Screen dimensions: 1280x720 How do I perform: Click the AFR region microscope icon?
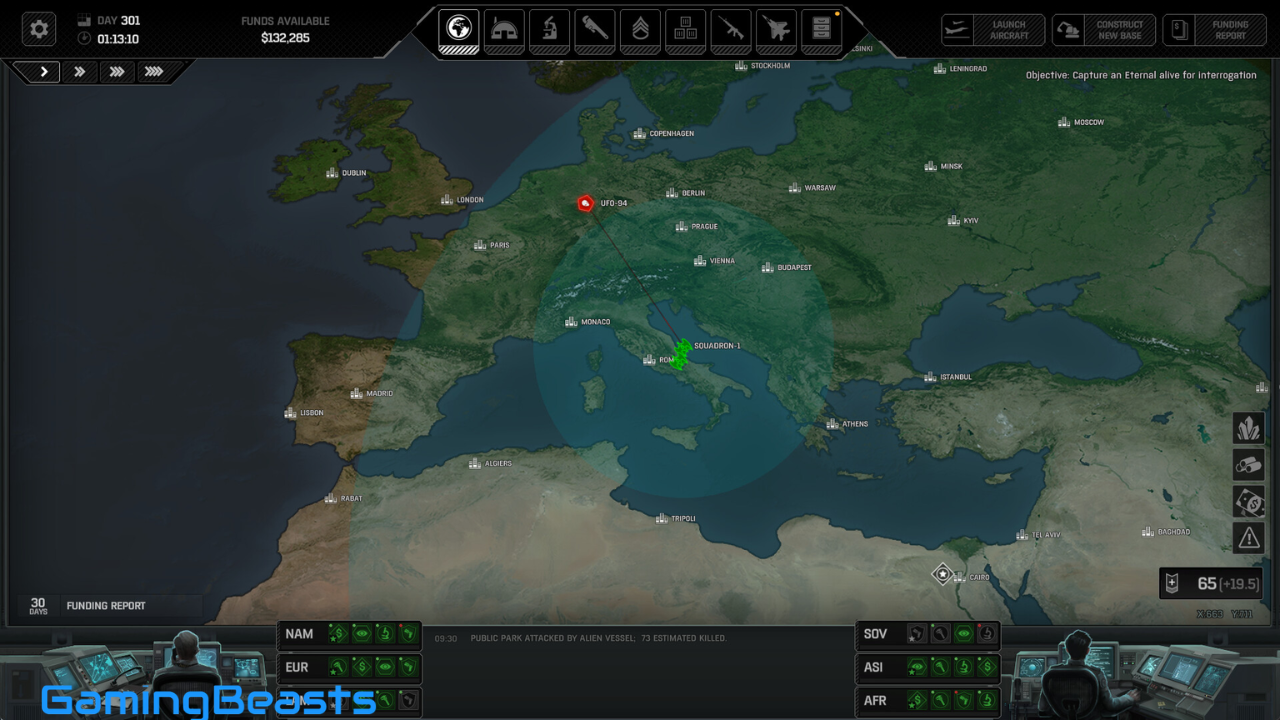pyautogui.click(x=987, y=700)
